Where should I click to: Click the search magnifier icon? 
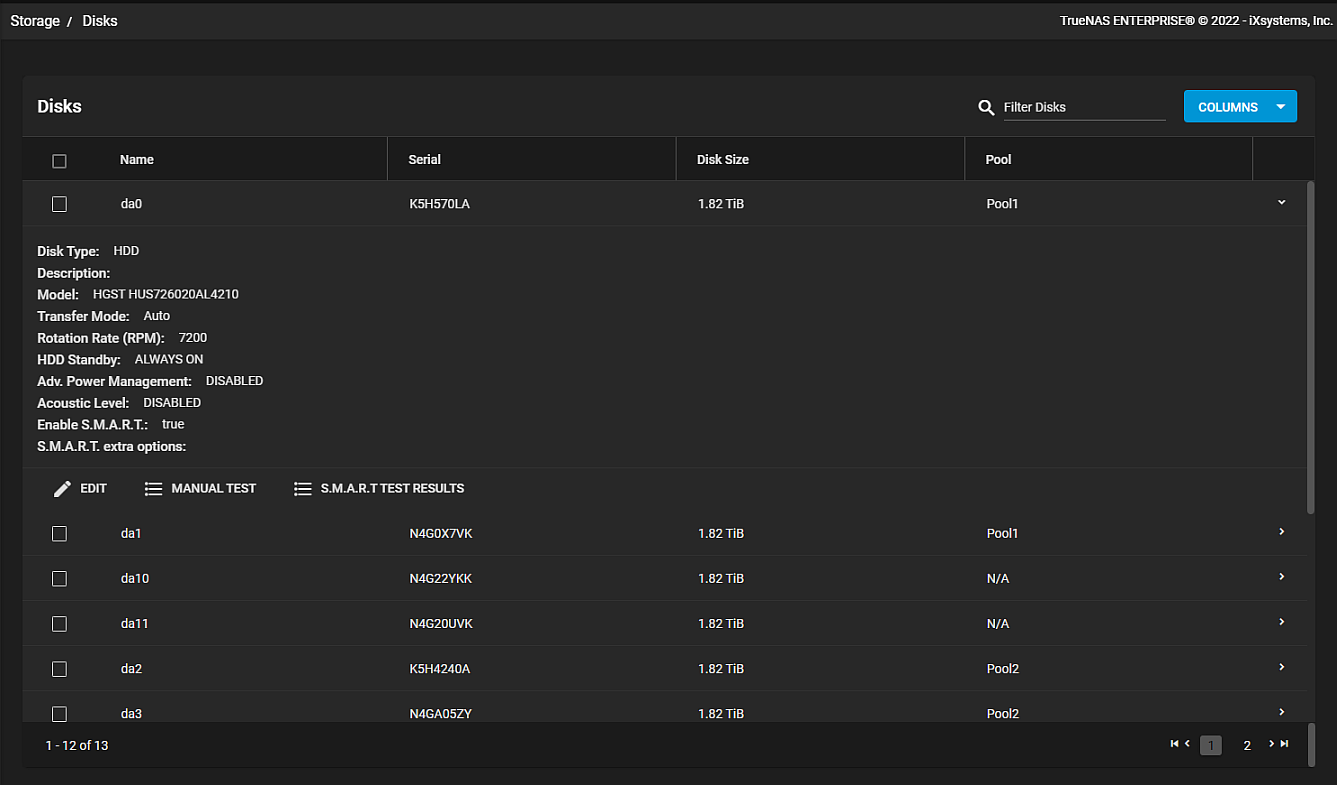pyautogui.click(x=986, y=107)
